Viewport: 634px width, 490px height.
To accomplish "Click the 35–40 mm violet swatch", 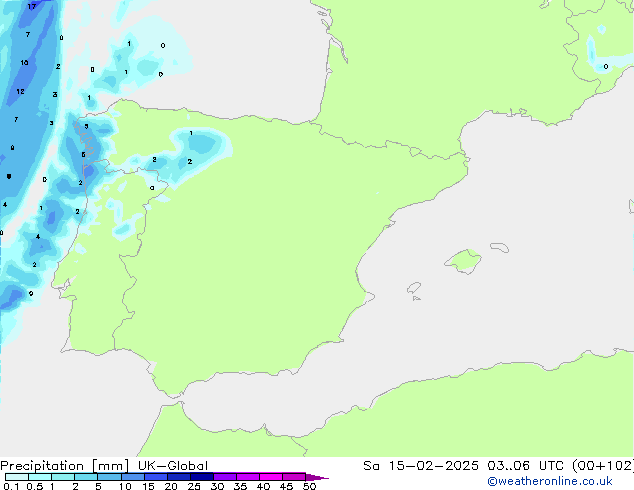I will point(248,477).
